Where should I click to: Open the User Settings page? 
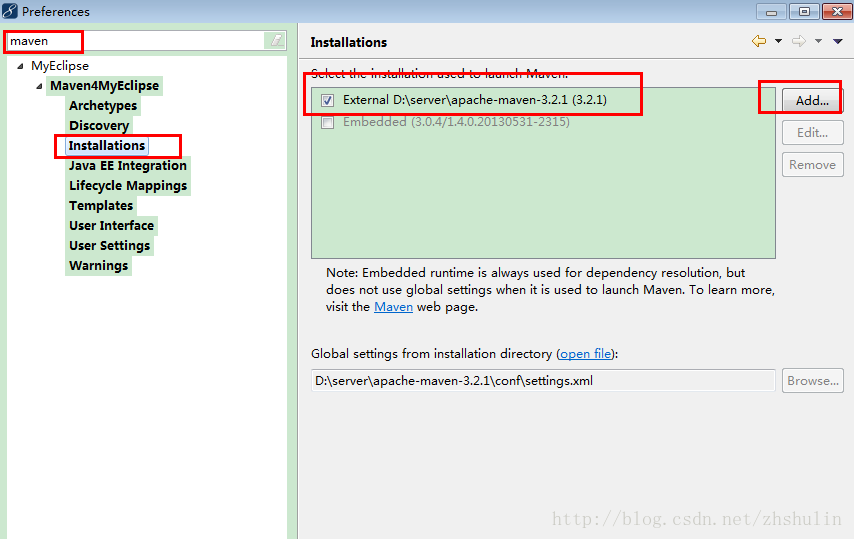click(x=109, y=246)
